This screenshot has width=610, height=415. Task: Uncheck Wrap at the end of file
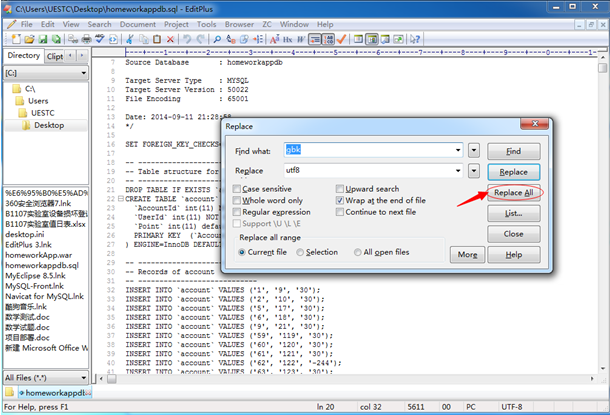point(341,200)
